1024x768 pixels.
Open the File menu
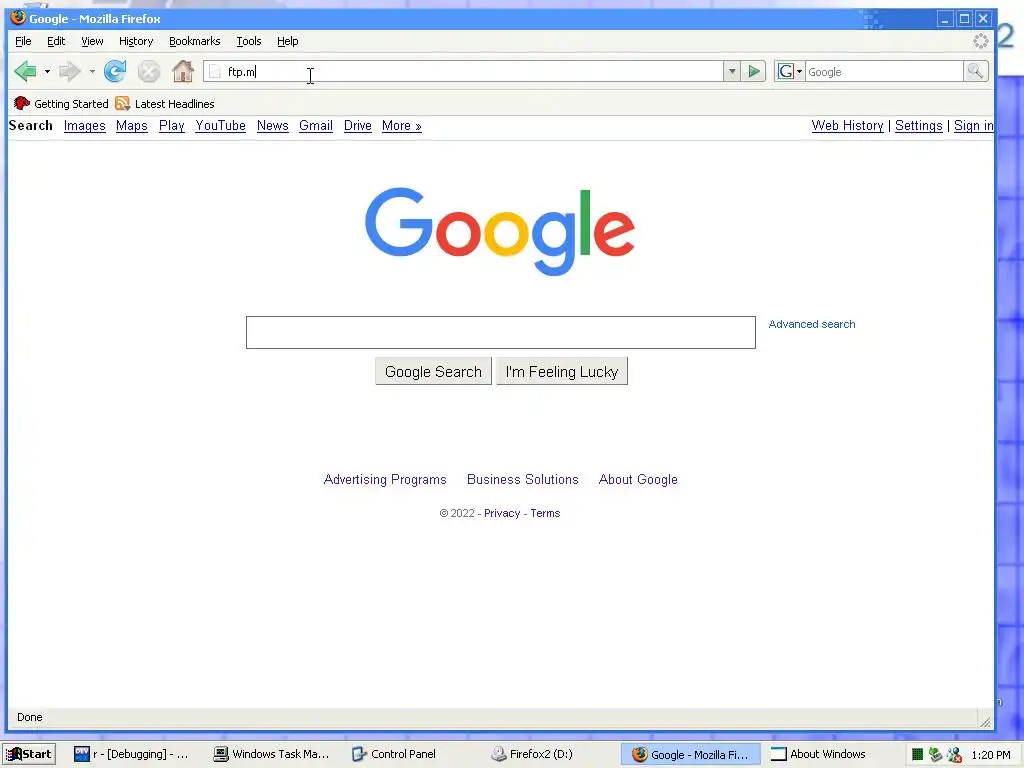point(23,41)
